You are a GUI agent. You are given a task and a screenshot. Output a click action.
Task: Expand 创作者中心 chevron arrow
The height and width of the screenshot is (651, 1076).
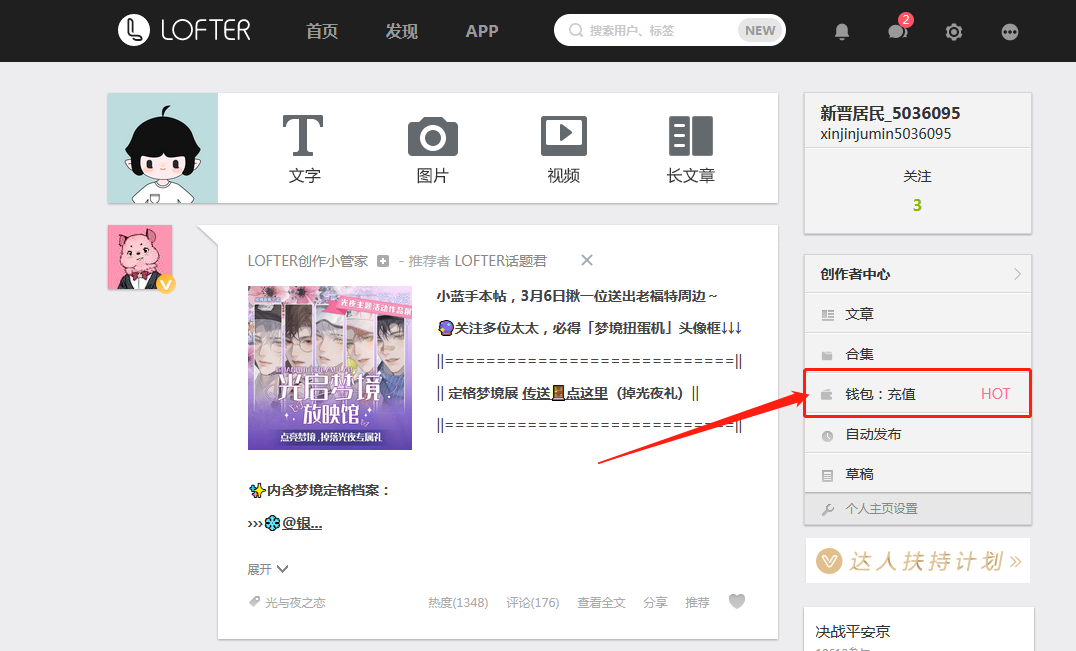click(x=1017, y=274)
